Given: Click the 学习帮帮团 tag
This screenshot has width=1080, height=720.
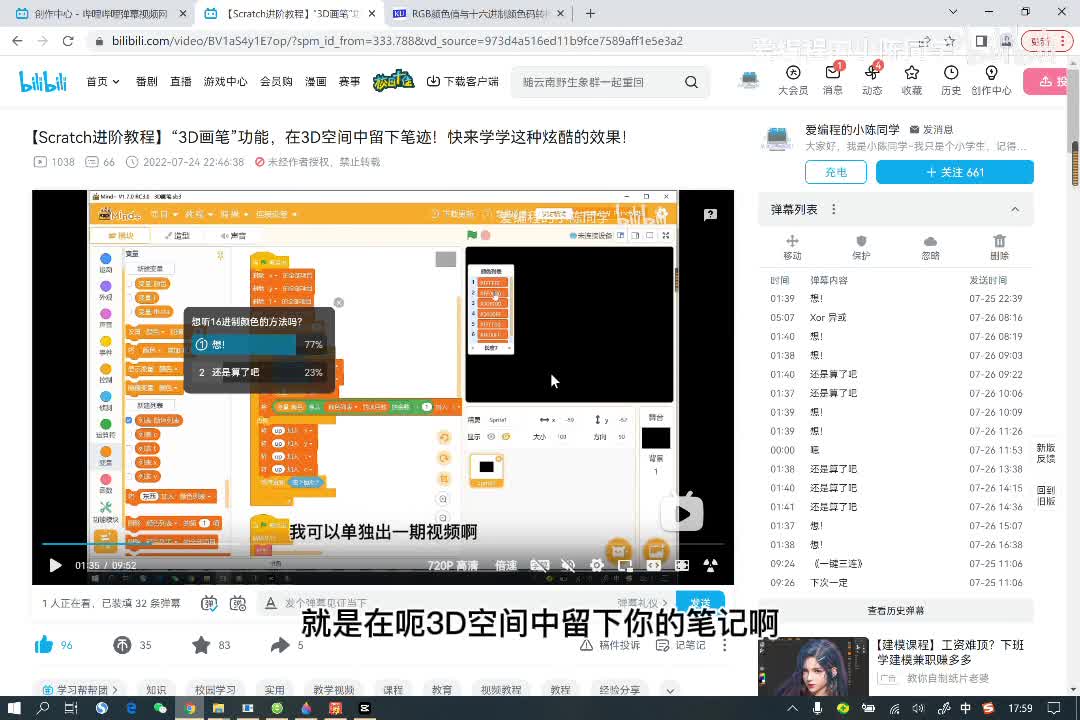Looking at the screenshot, I should pos(80,690).
